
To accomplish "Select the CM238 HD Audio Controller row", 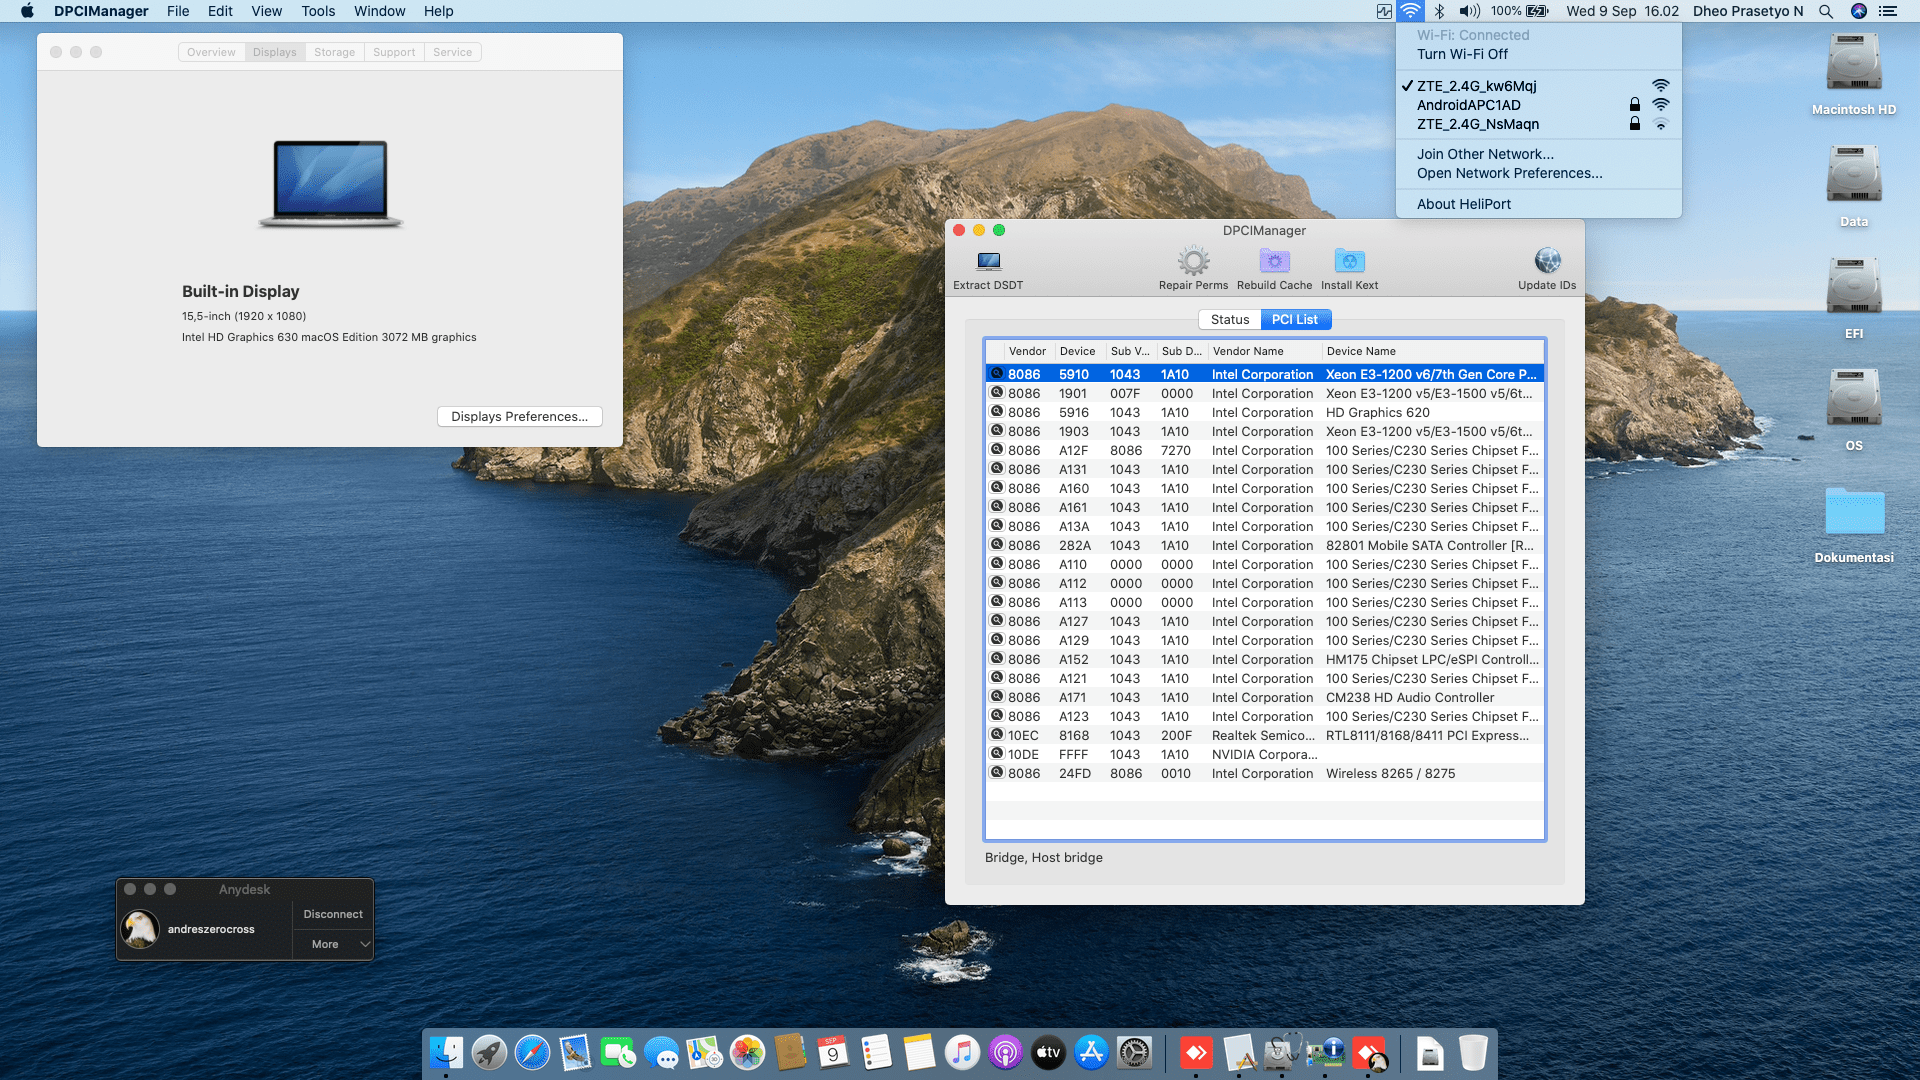I will point(1265,697).
